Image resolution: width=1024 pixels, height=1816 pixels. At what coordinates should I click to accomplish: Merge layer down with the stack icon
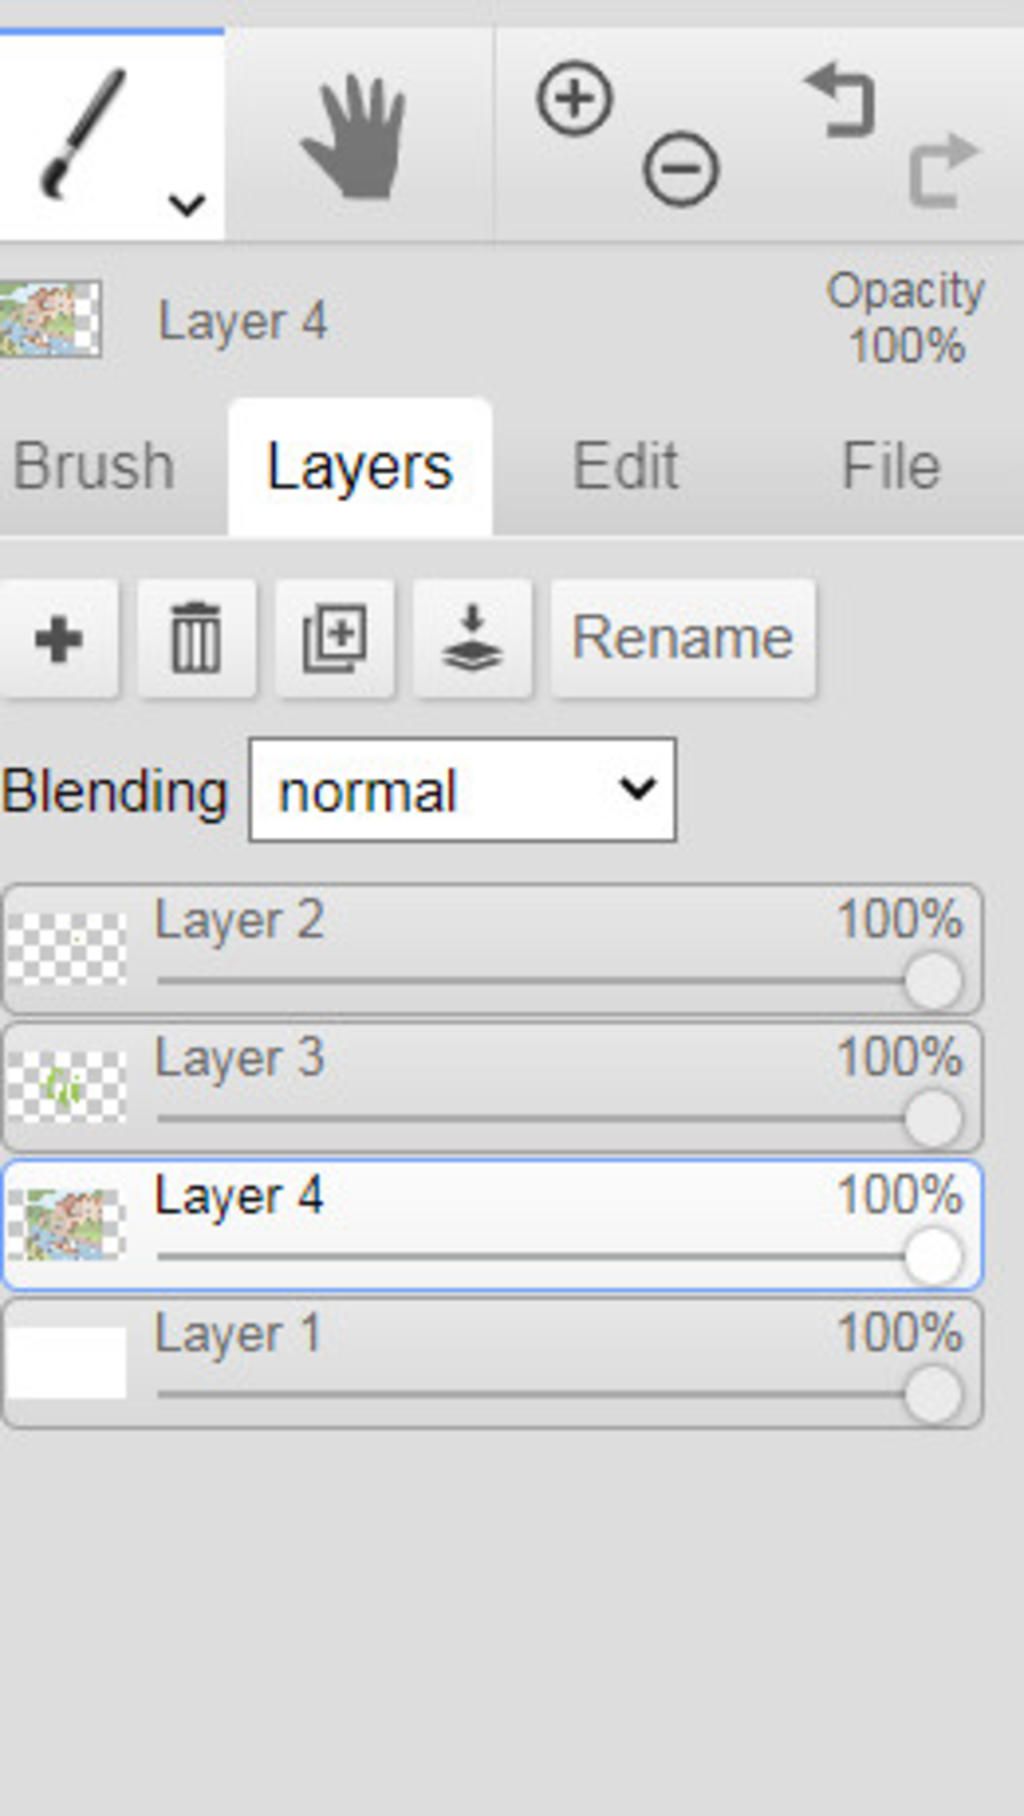tap(472, 638)
